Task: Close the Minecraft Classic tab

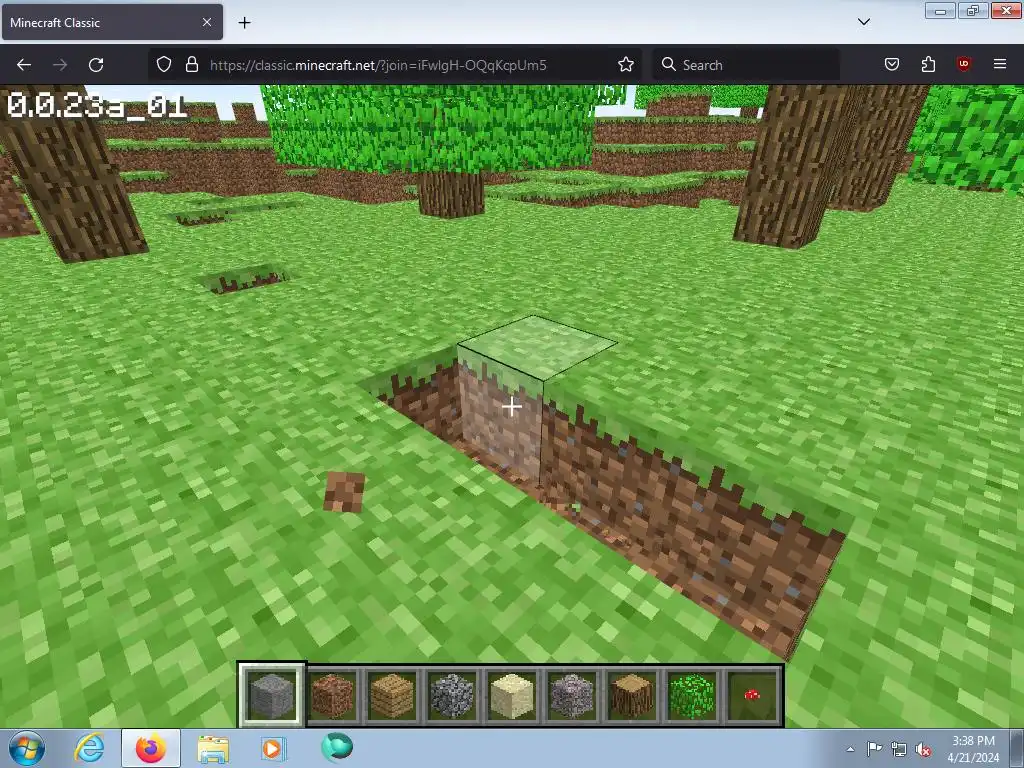Action: (x=206, y=22)
